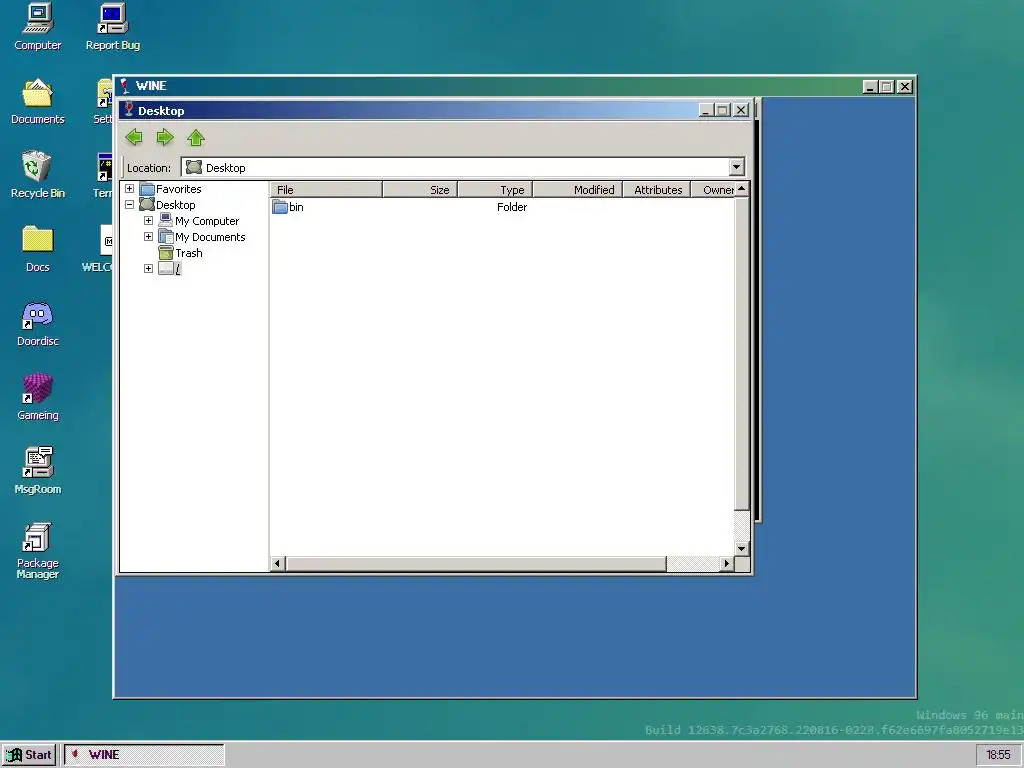
Task: Expand the My Computer tree node
Action: (x=148, y=221)
